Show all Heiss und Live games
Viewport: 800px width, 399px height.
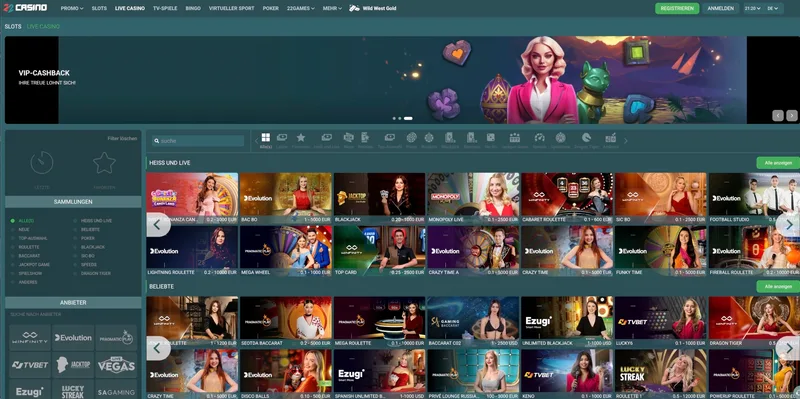point(778,163)
